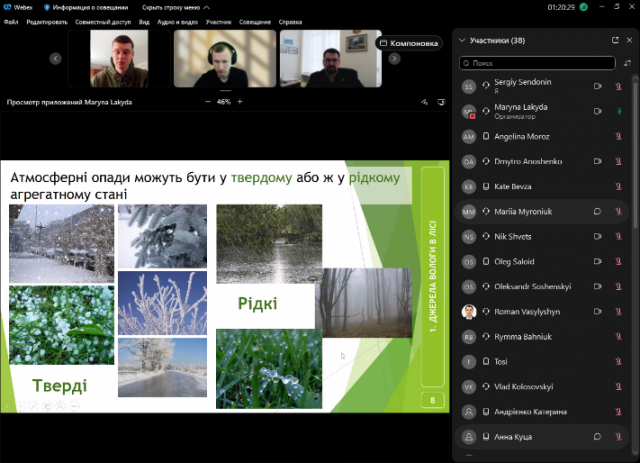Image resolution: width=640 pixels, height=463 pixels.
Task: Open the annotate icon above shared content
Action: [x=424, y=102]
